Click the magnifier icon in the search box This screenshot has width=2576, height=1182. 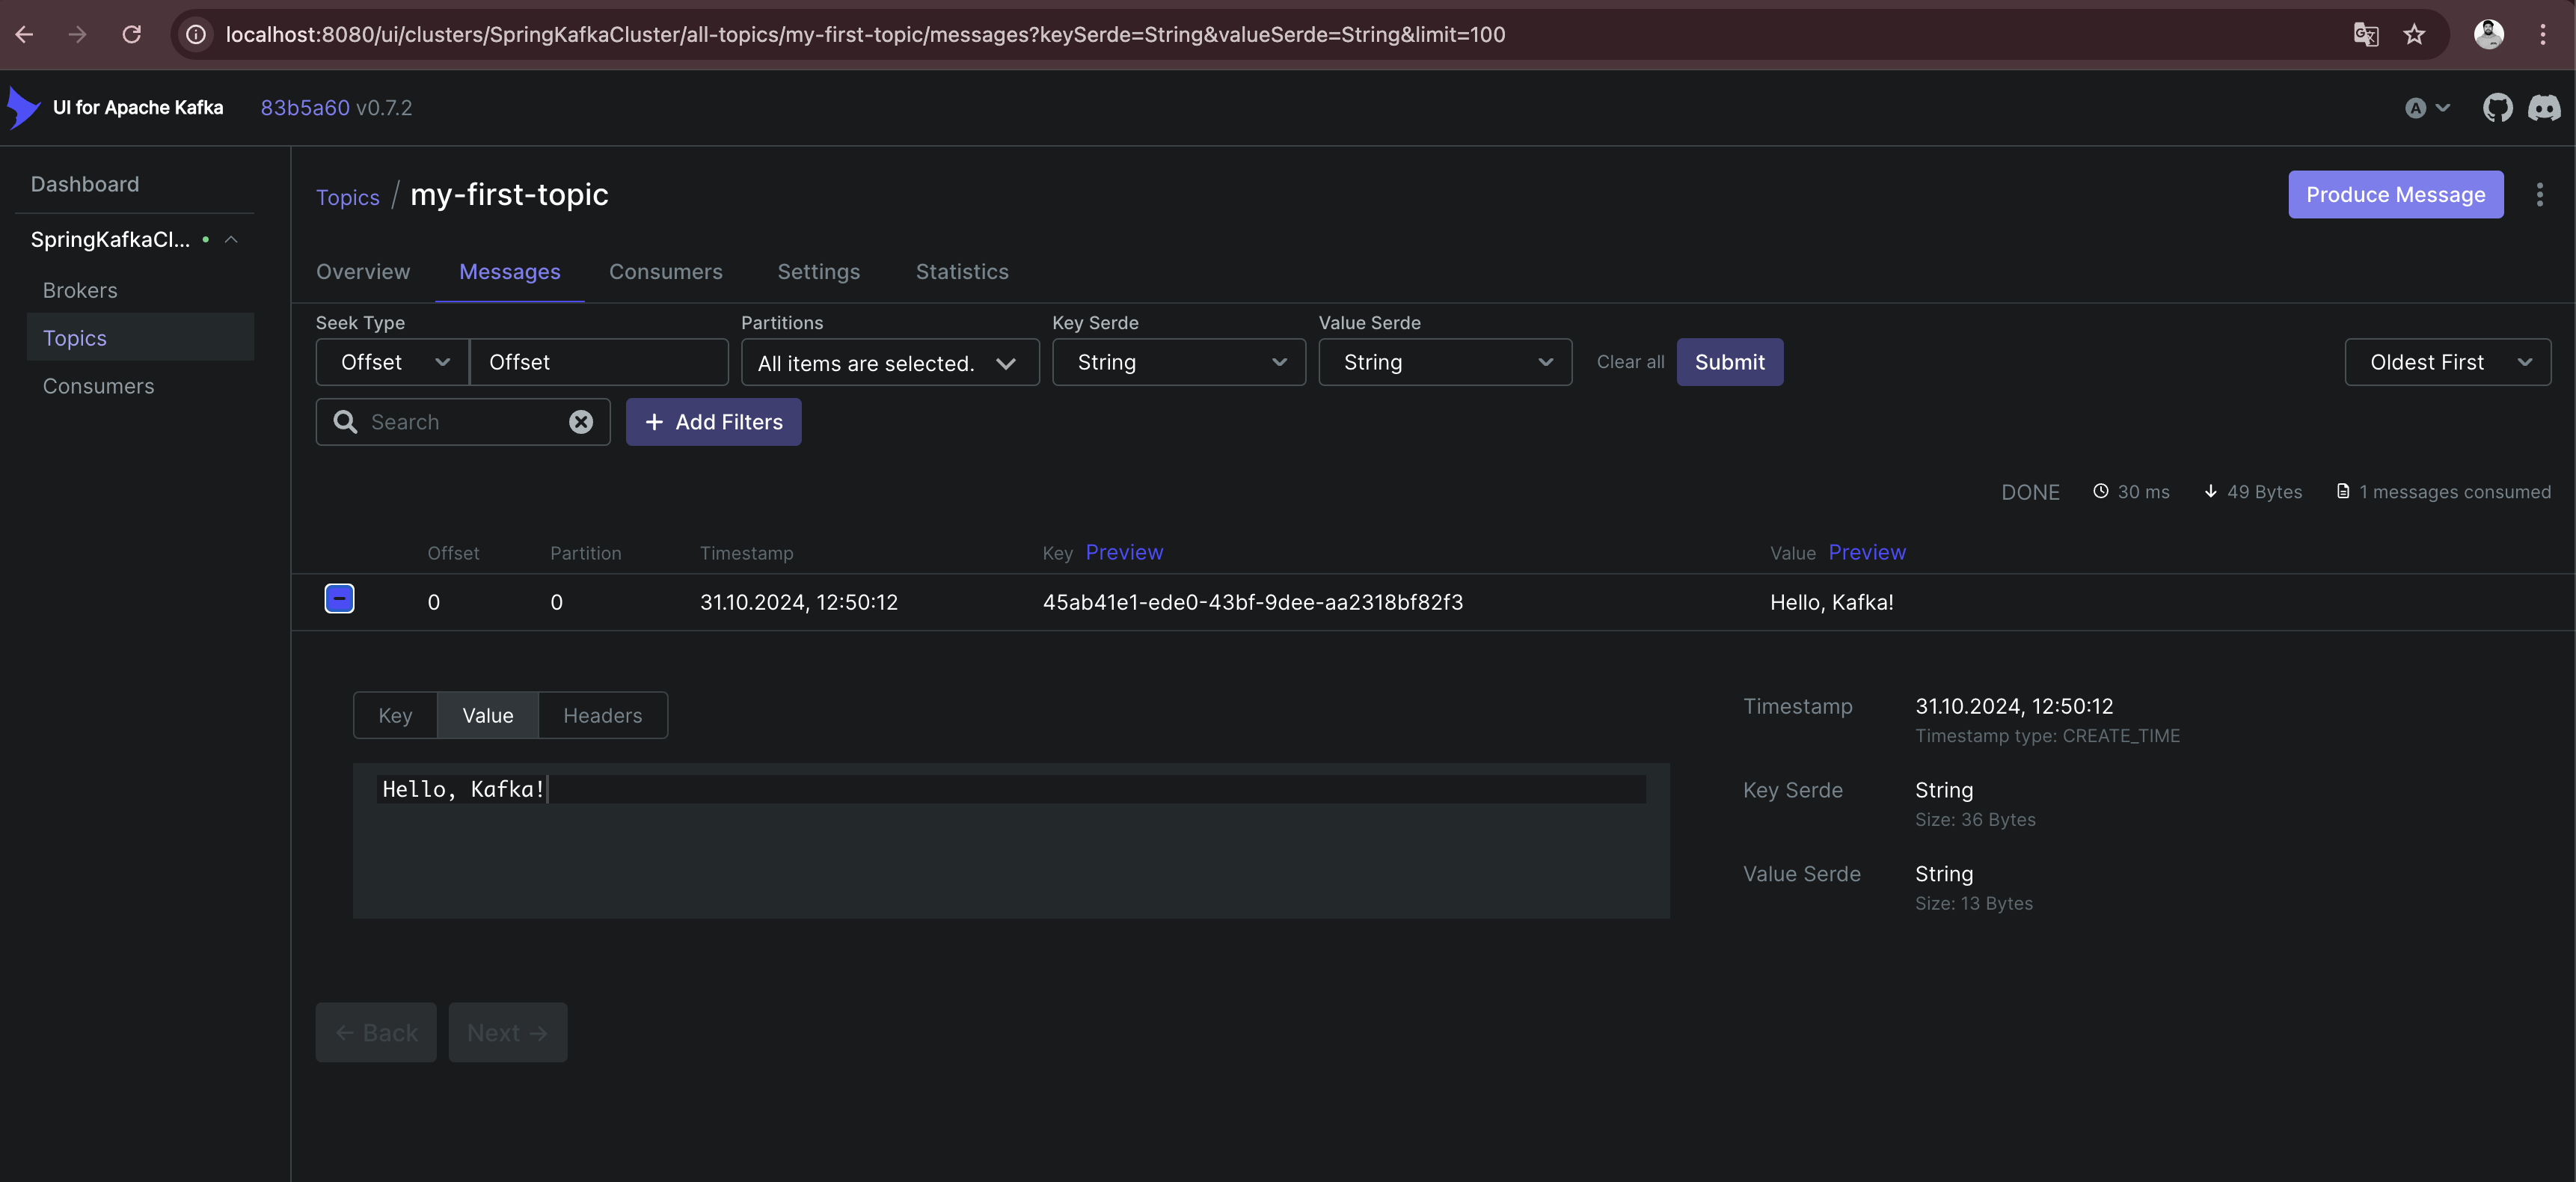pos(345,422)
